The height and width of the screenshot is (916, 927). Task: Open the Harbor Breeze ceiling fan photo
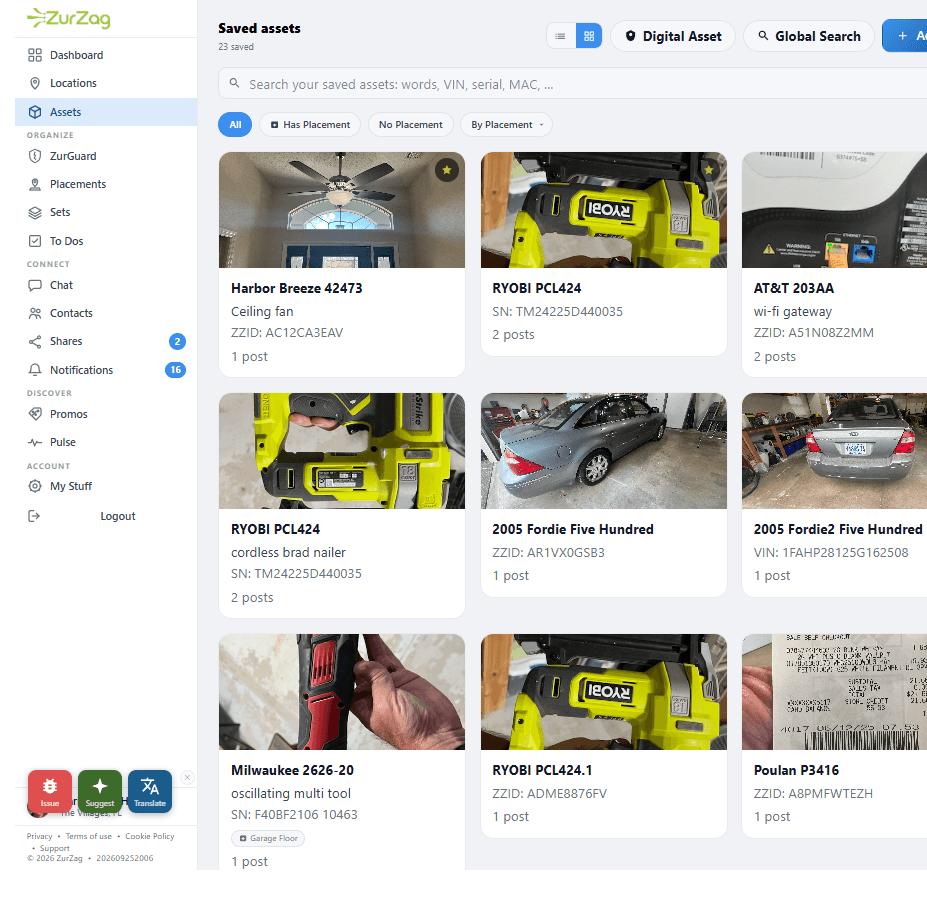click(342, 210)
